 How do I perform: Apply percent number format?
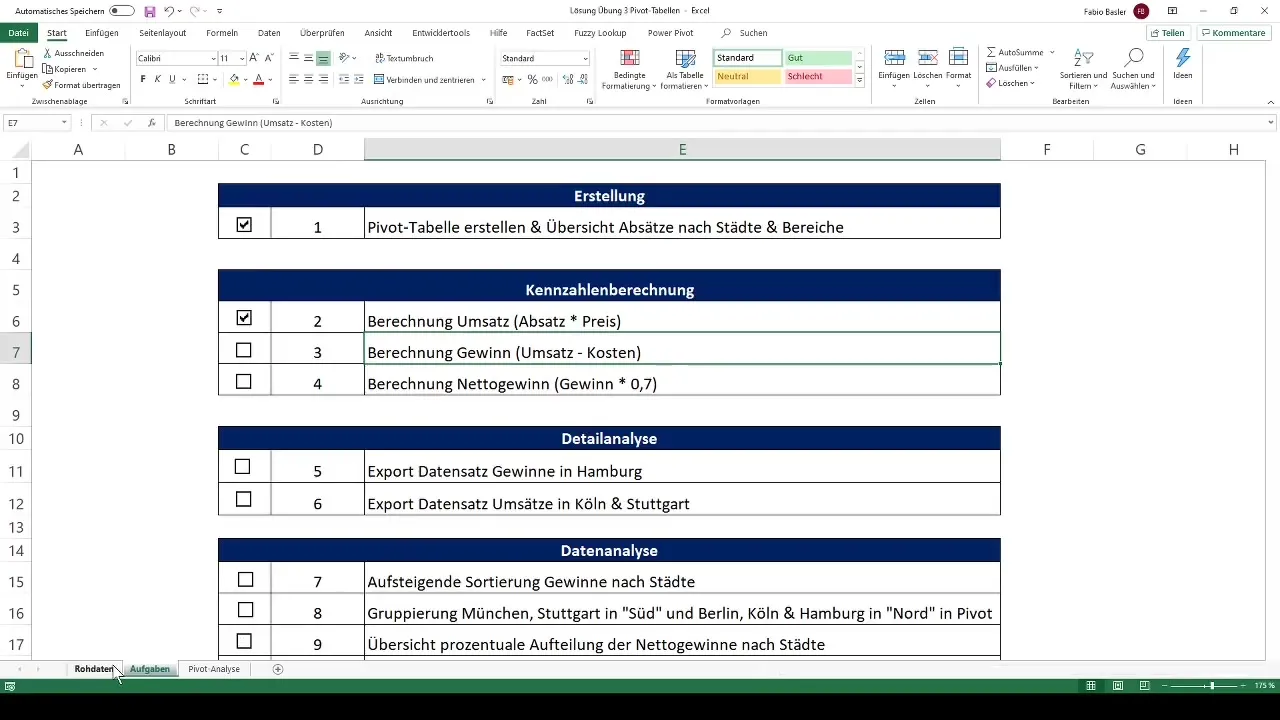531,79
